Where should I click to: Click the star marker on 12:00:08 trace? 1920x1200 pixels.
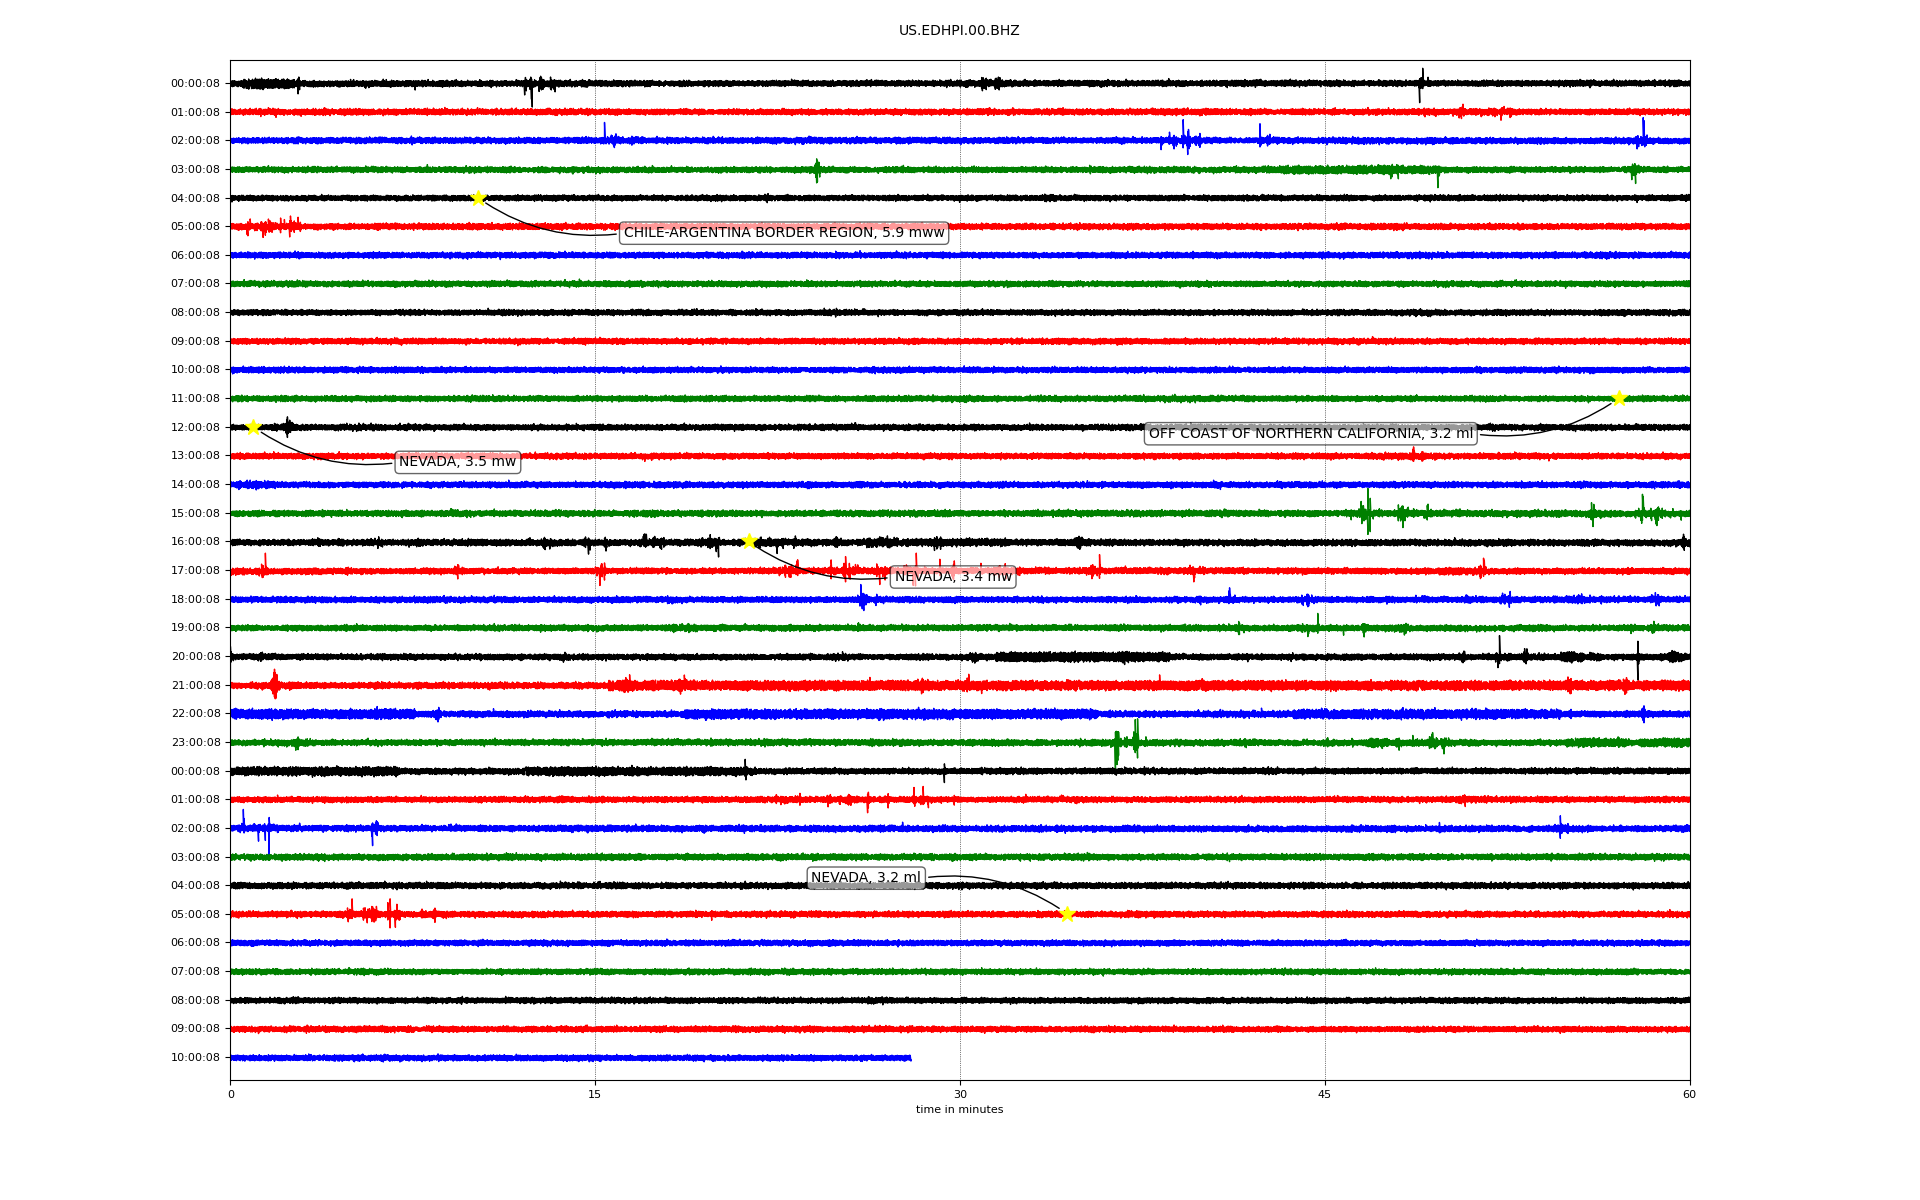253,427
